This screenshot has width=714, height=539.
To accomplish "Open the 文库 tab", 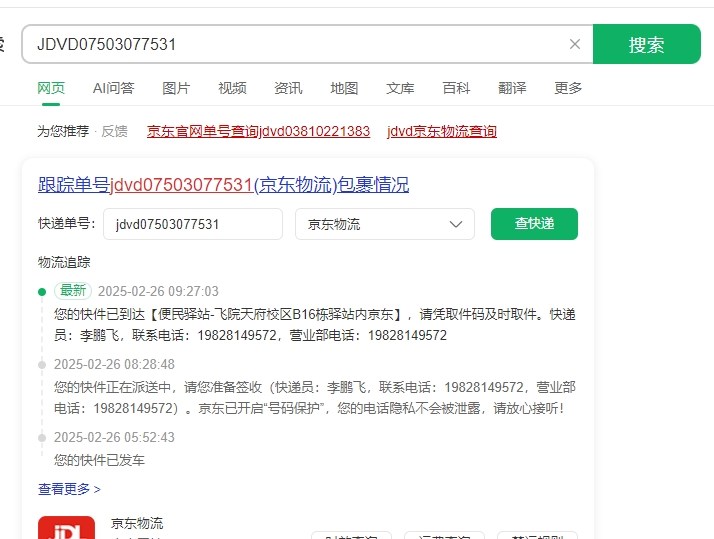I will tap(400, 88).
